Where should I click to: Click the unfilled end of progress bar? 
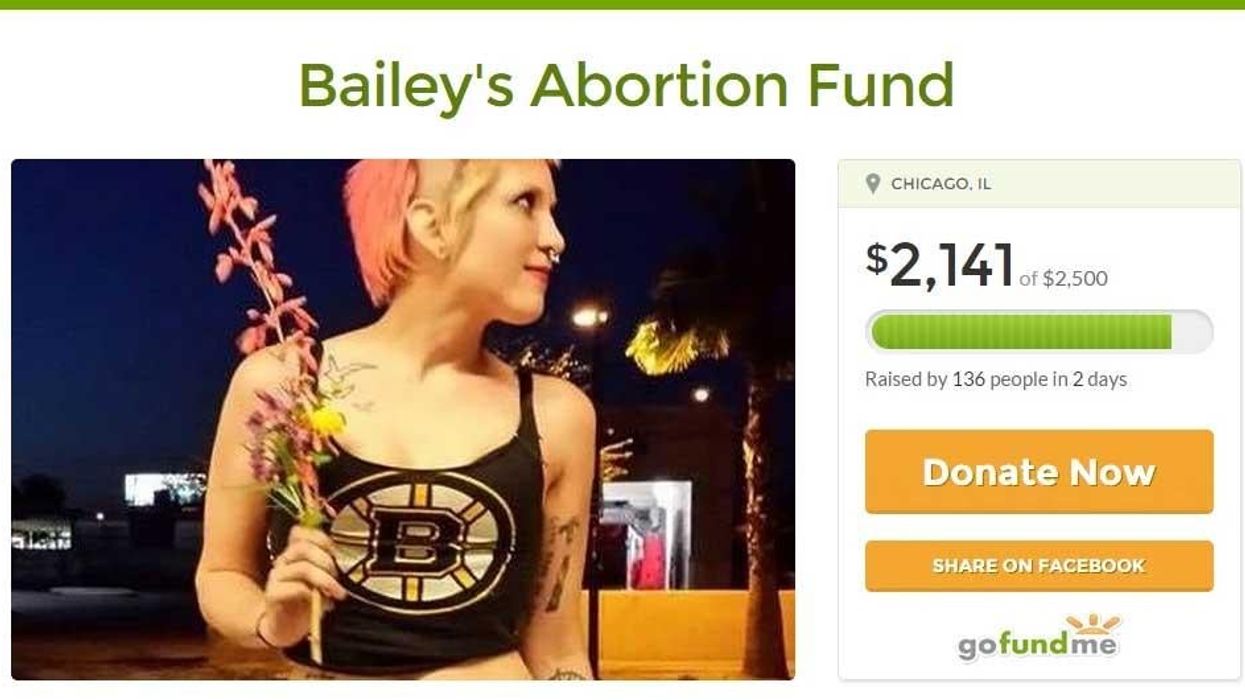point(1191,332)
